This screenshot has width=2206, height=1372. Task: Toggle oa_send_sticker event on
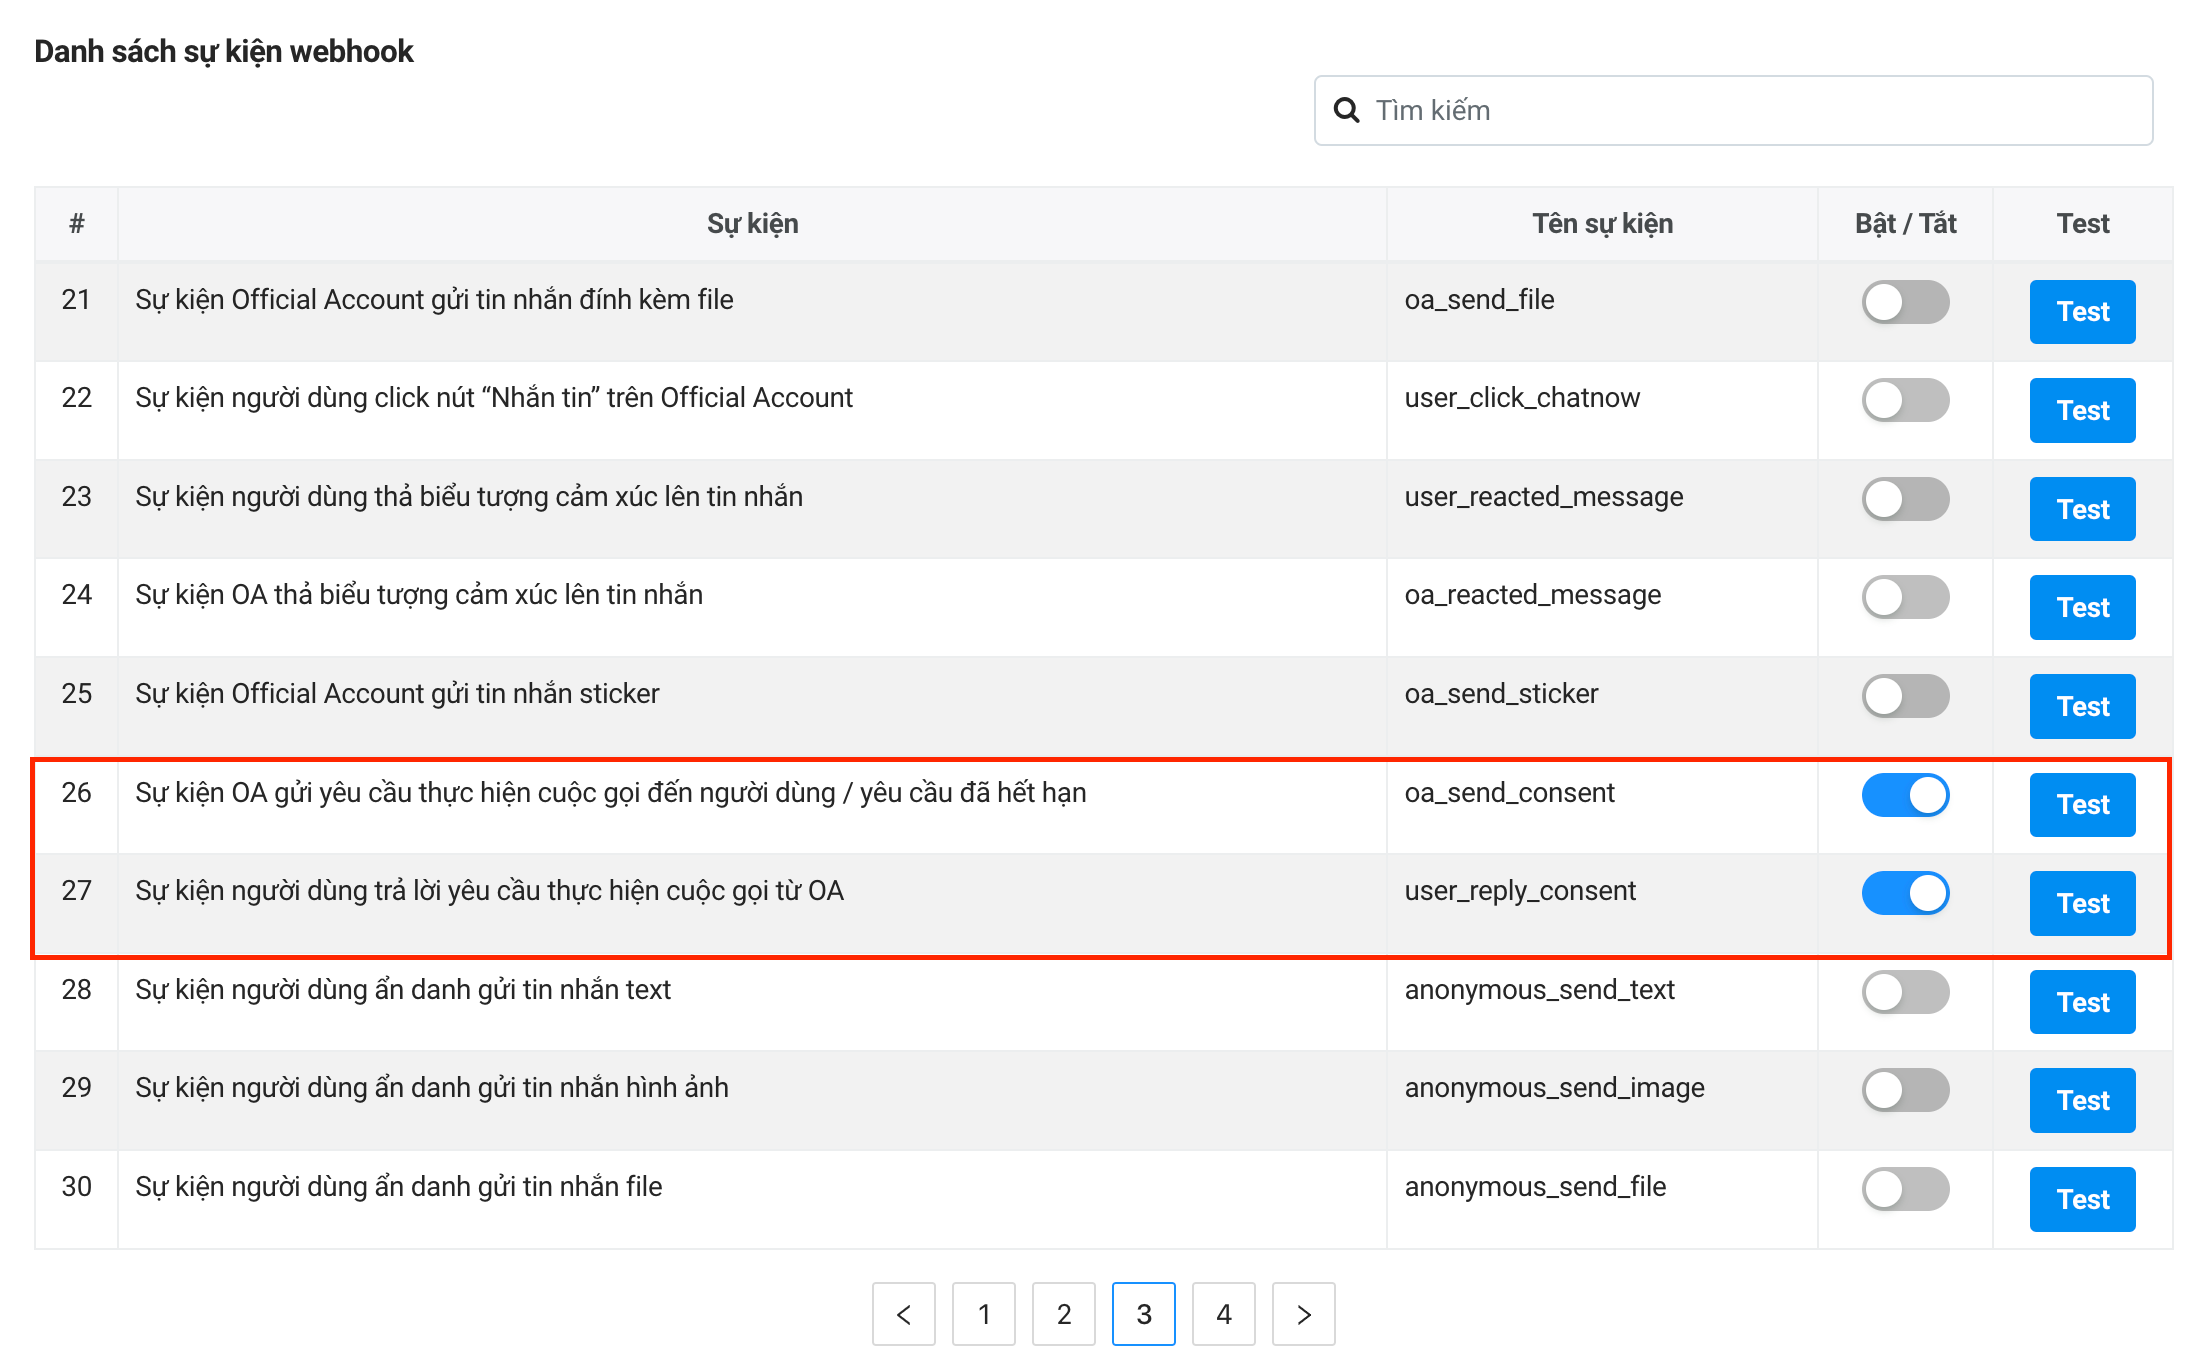click(x=1904, y=696)
